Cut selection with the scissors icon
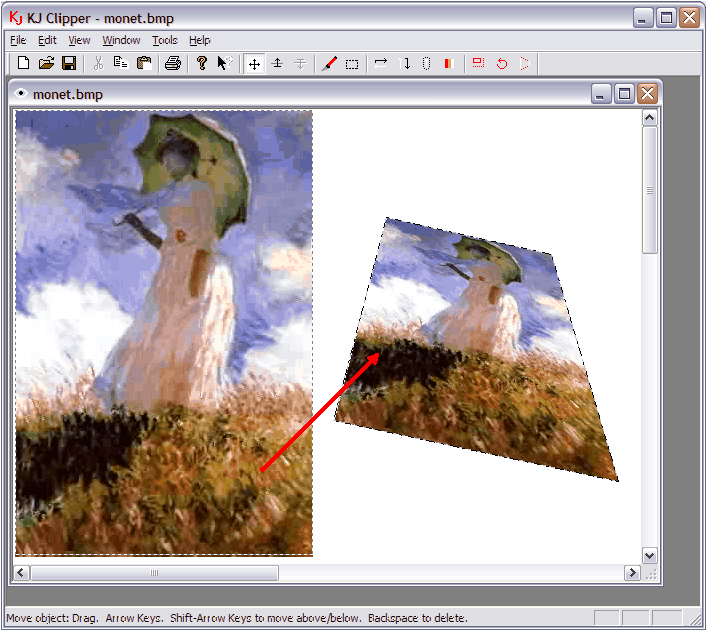This screenshot has width=706, height=630. pyautogui.click(x=98, y=63)
